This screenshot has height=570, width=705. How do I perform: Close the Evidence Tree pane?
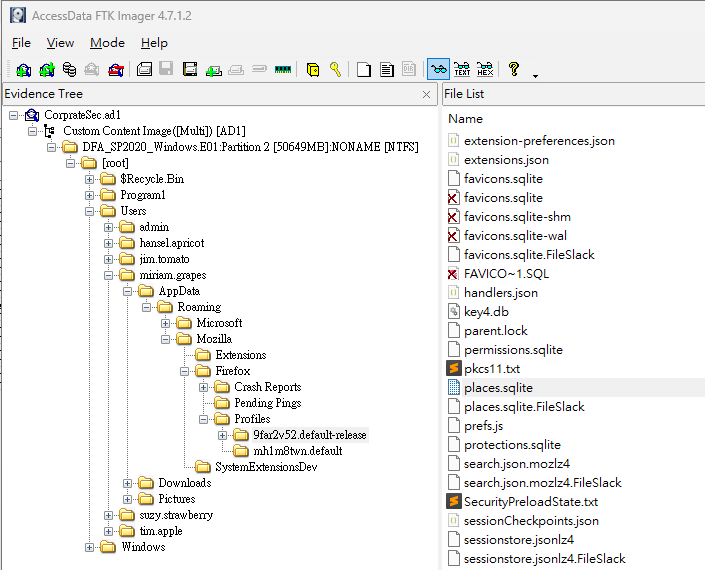[x=426, y=94]
